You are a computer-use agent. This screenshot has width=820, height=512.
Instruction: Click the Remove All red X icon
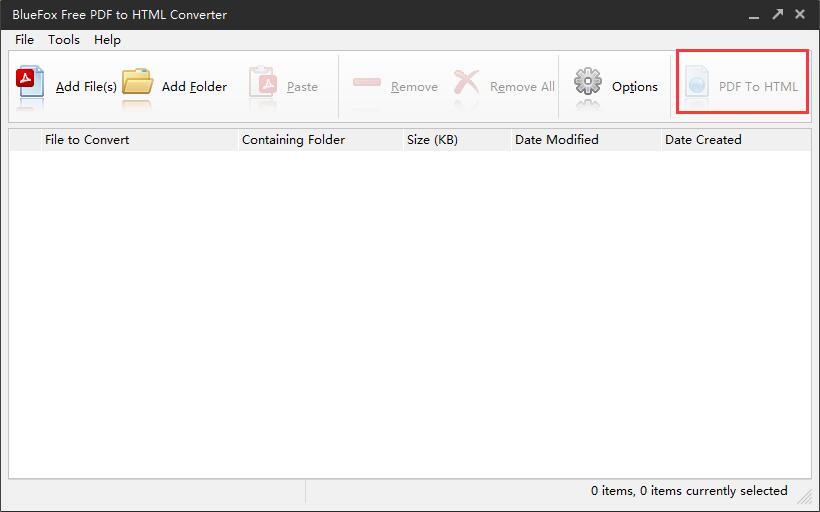point(466,82)
